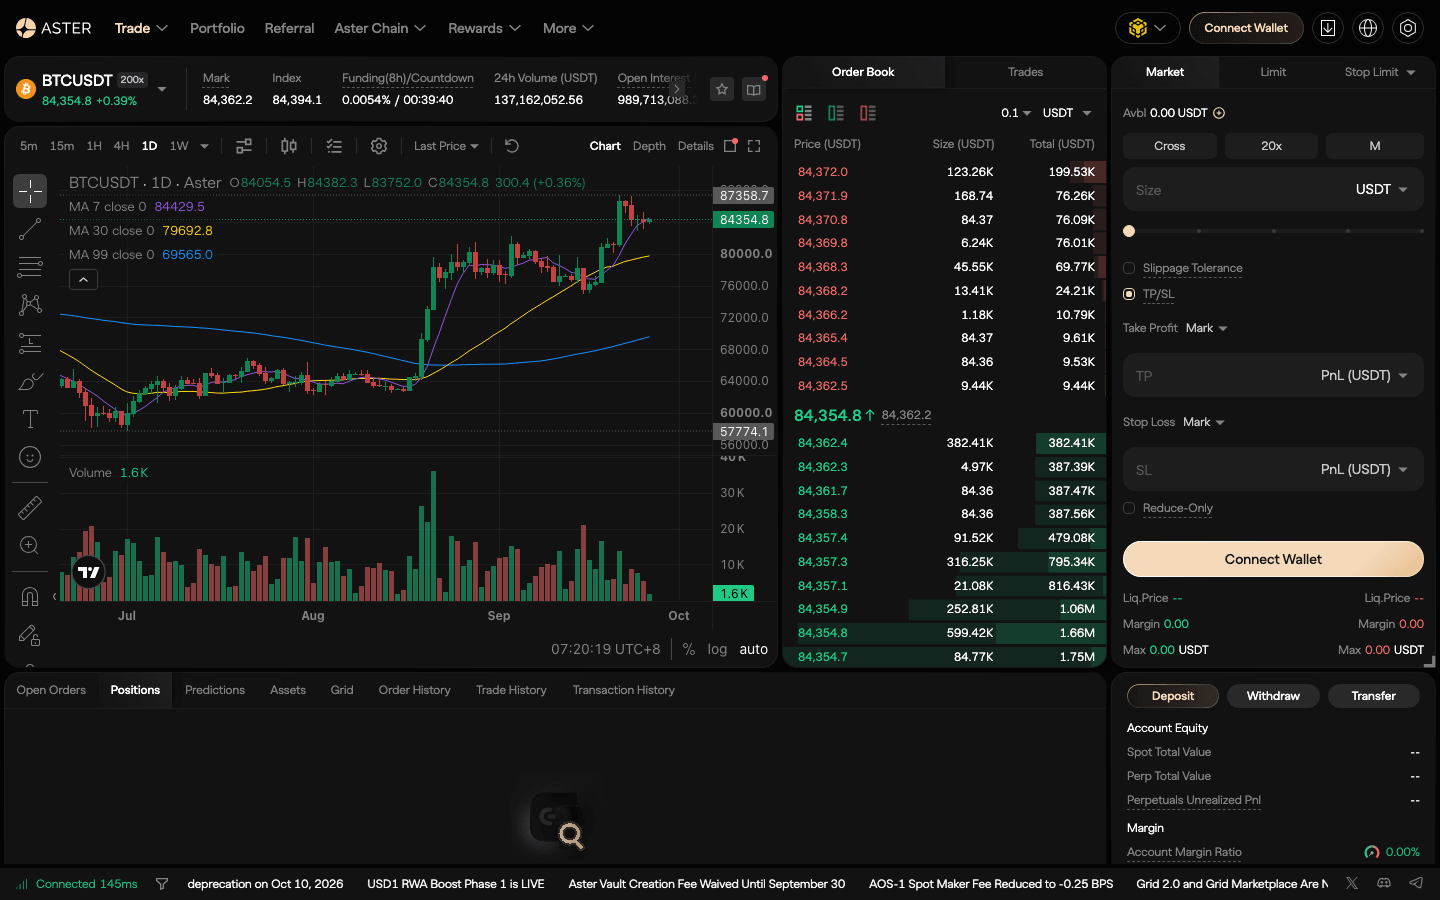1440x900 pixels.
Task: Open the Order History tab
Action: click(x=414, y=690)
